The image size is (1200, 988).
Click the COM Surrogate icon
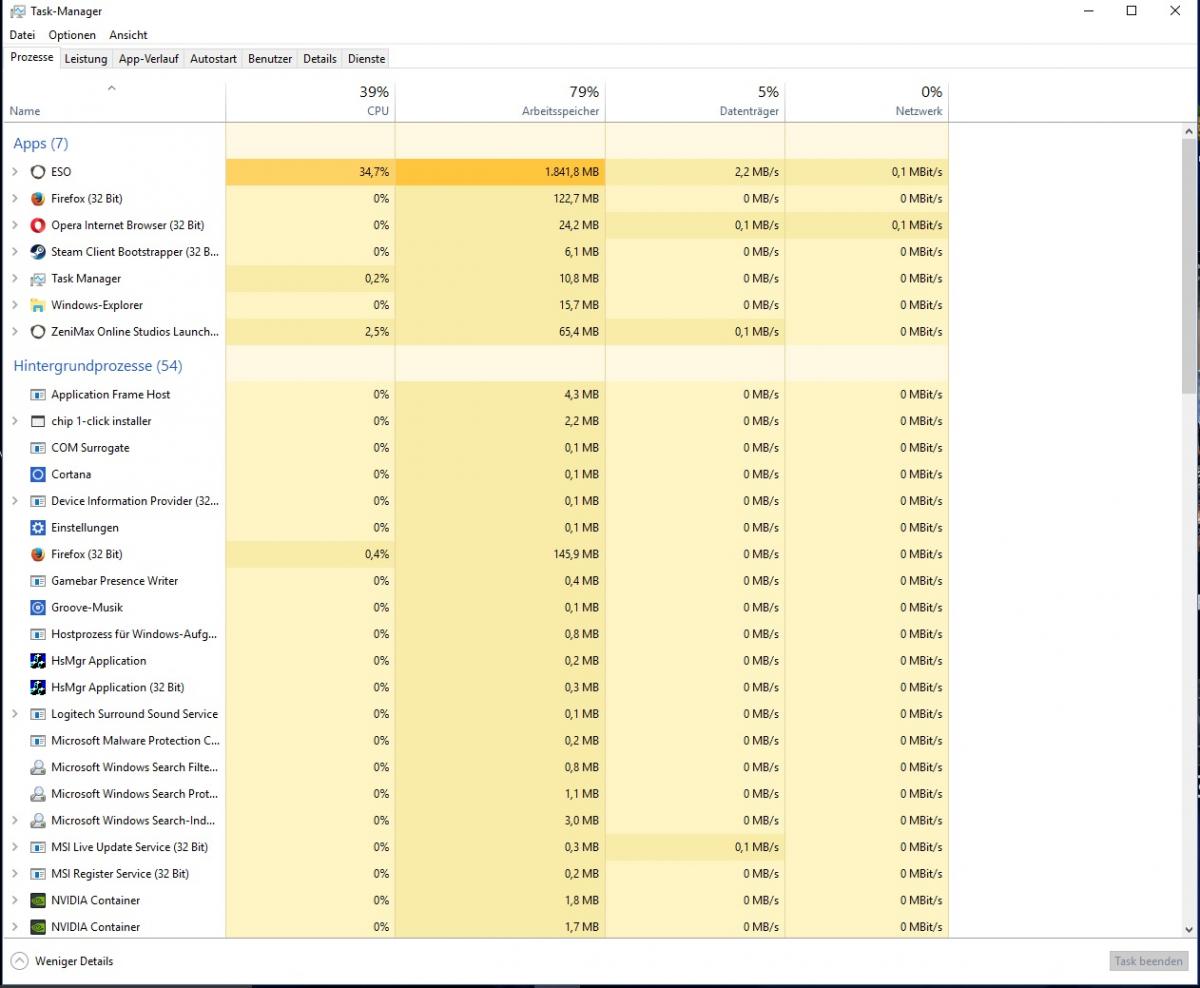click(x=38, y=448)
